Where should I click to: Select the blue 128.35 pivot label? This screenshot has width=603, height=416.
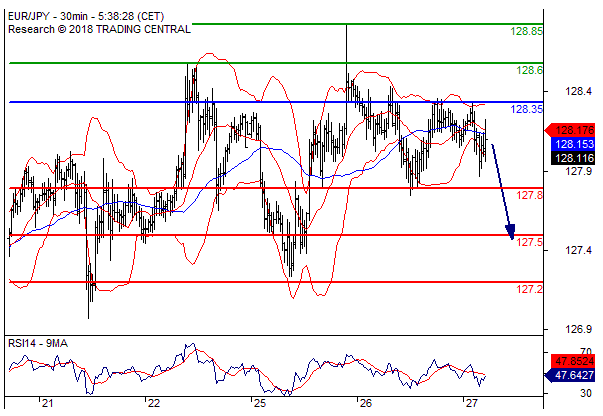pyautogui.click(x=527, y=109)
